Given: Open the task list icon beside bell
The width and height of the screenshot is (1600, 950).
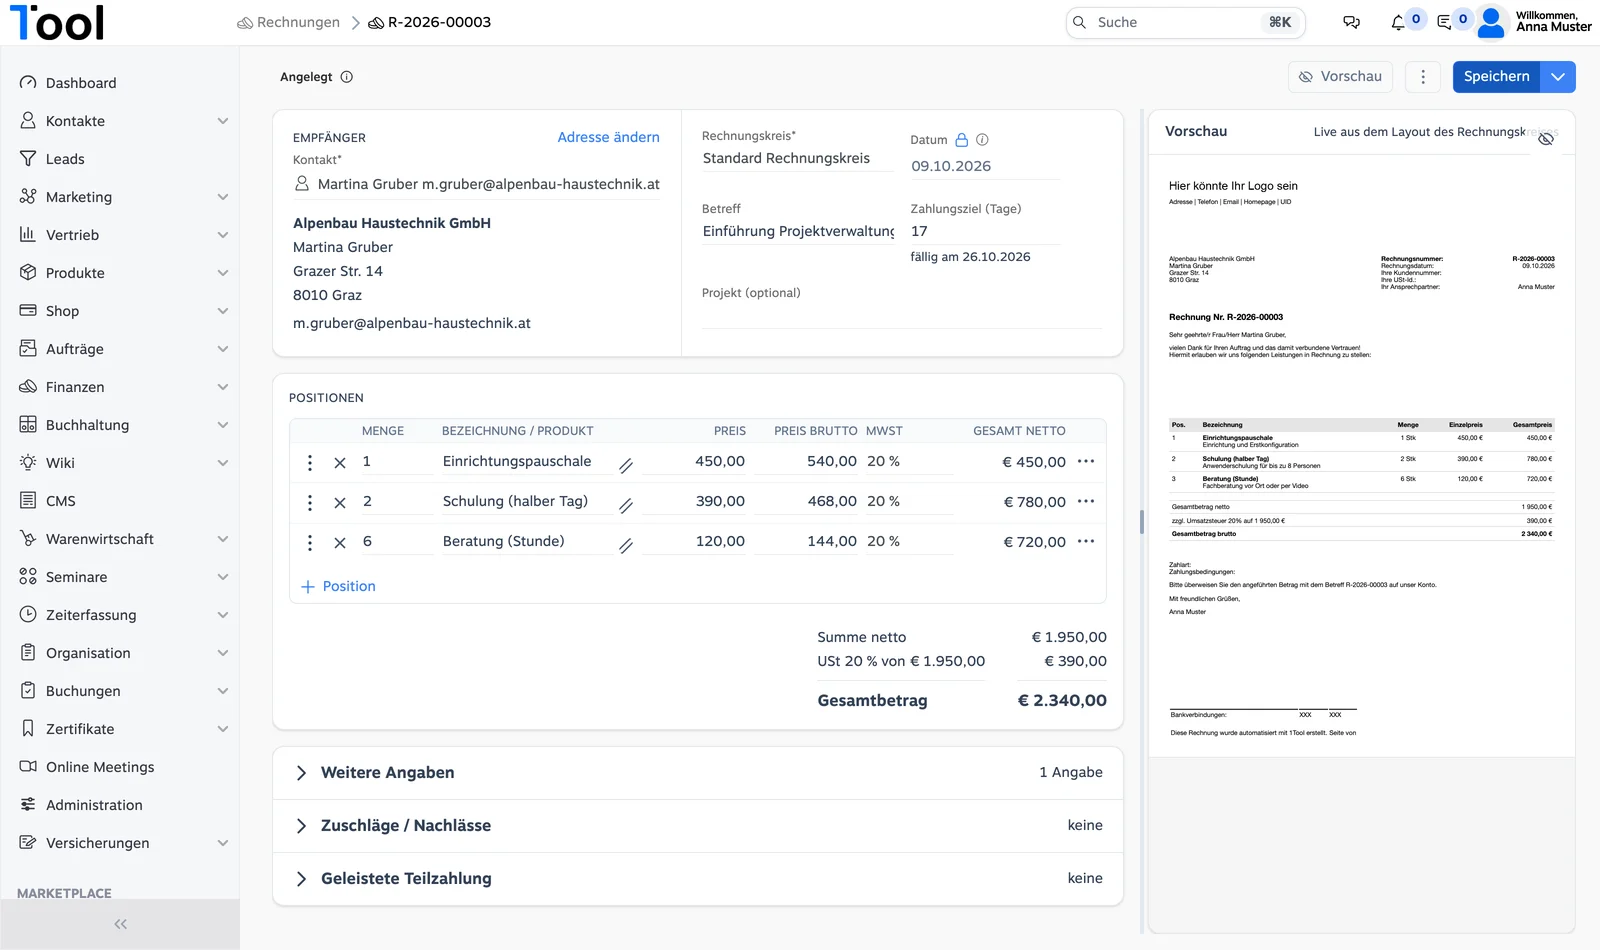Looking at the screenshot, I should coord(1444,22).
